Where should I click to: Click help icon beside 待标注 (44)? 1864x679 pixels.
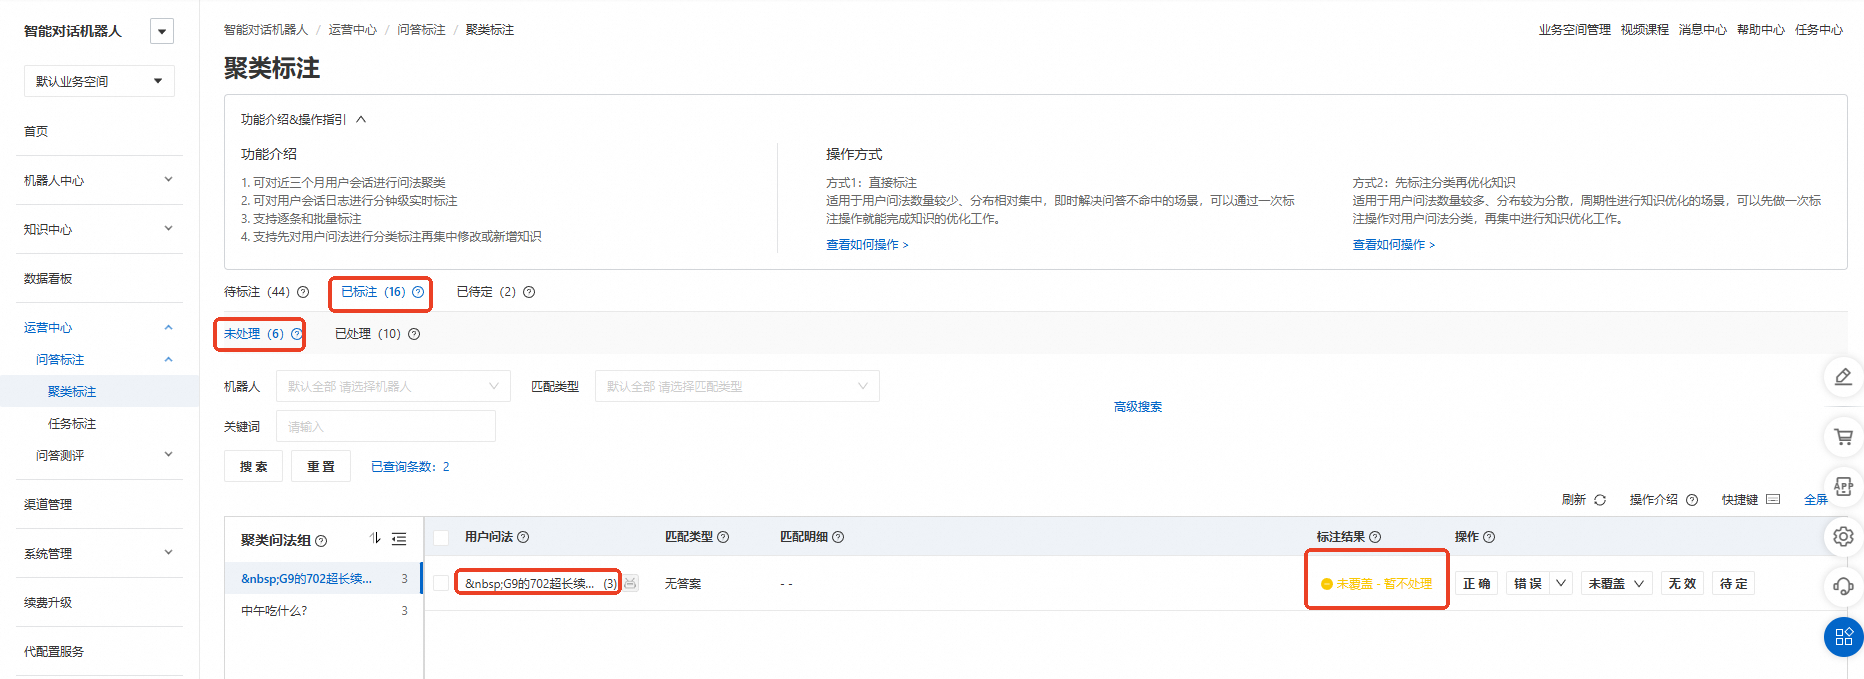pos(303,292)
